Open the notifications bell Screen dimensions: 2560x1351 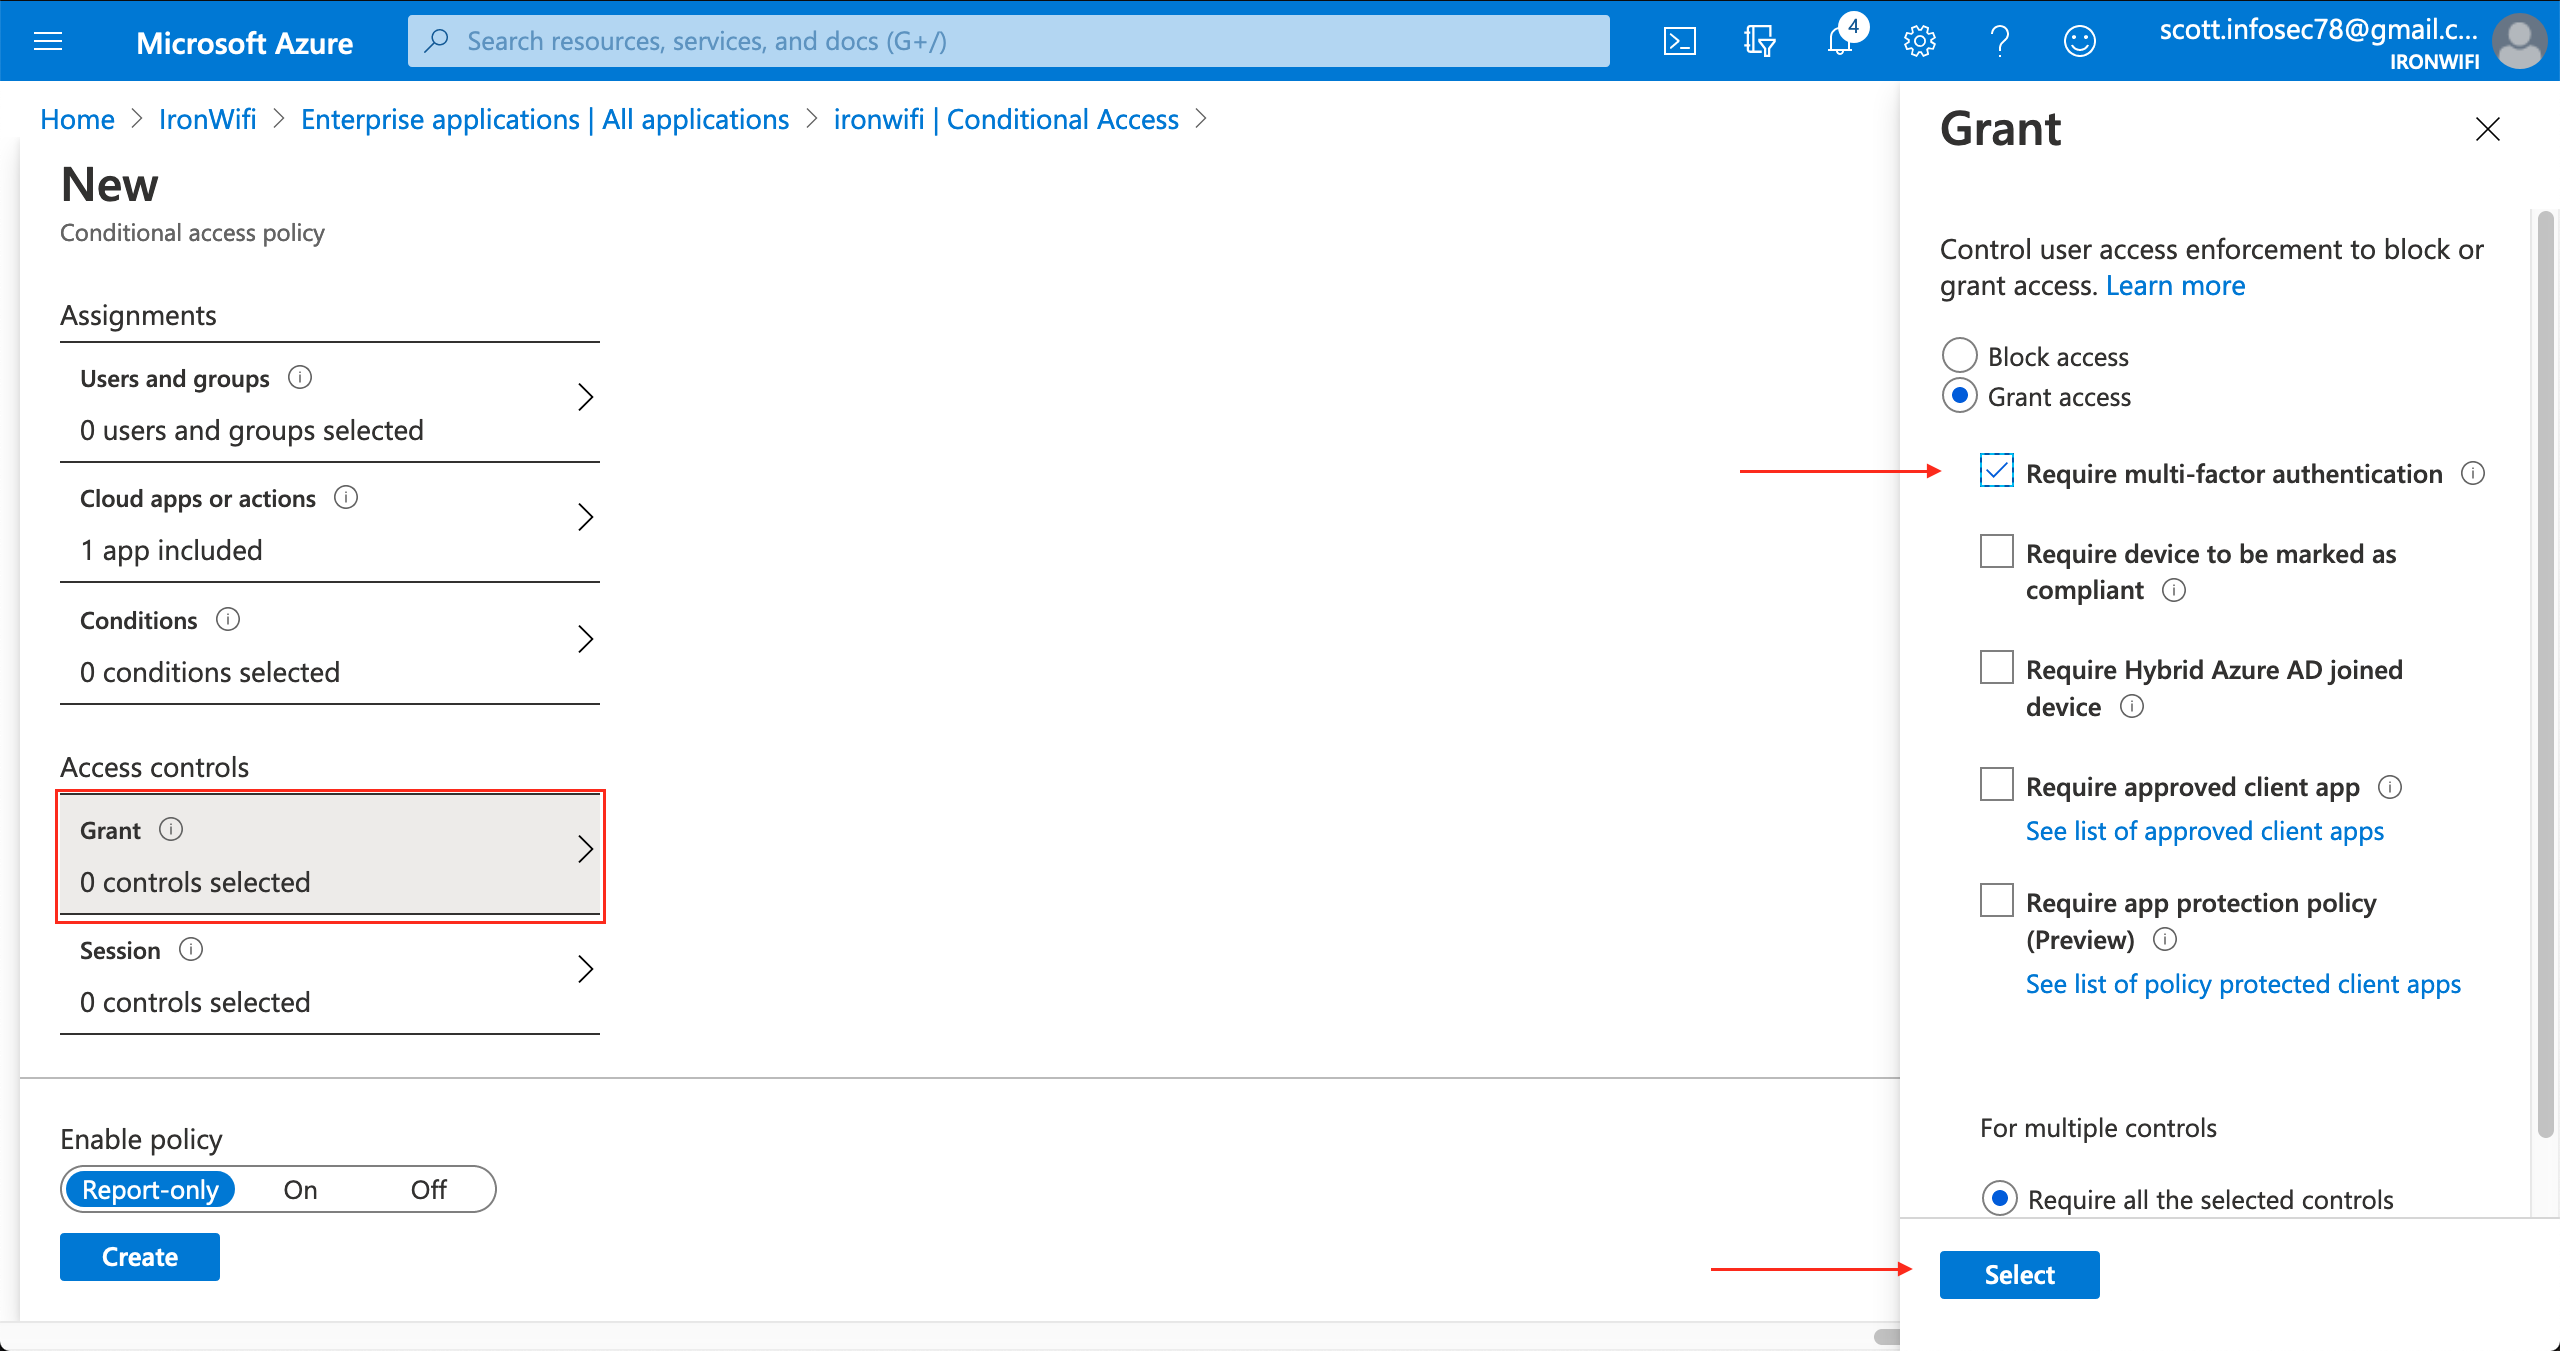tap(1839, 41)
